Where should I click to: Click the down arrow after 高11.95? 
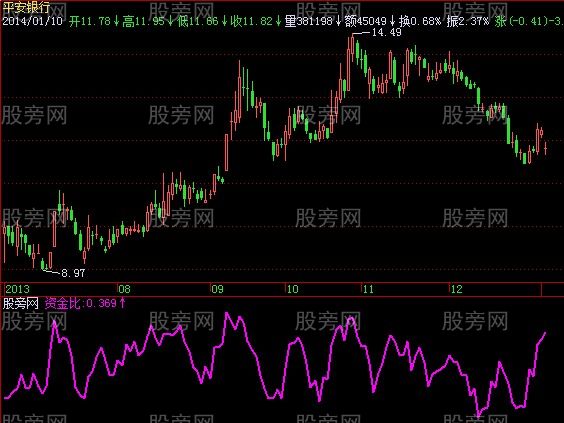point(170,21)
